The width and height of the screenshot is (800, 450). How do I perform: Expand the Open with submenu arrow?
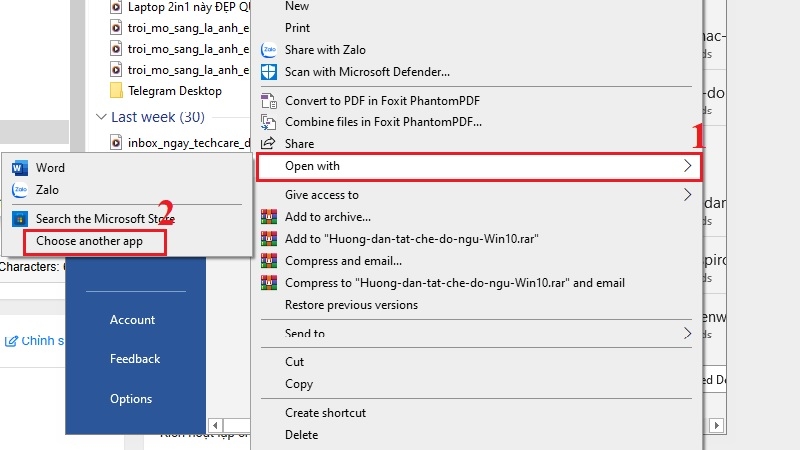coord(687,166)
